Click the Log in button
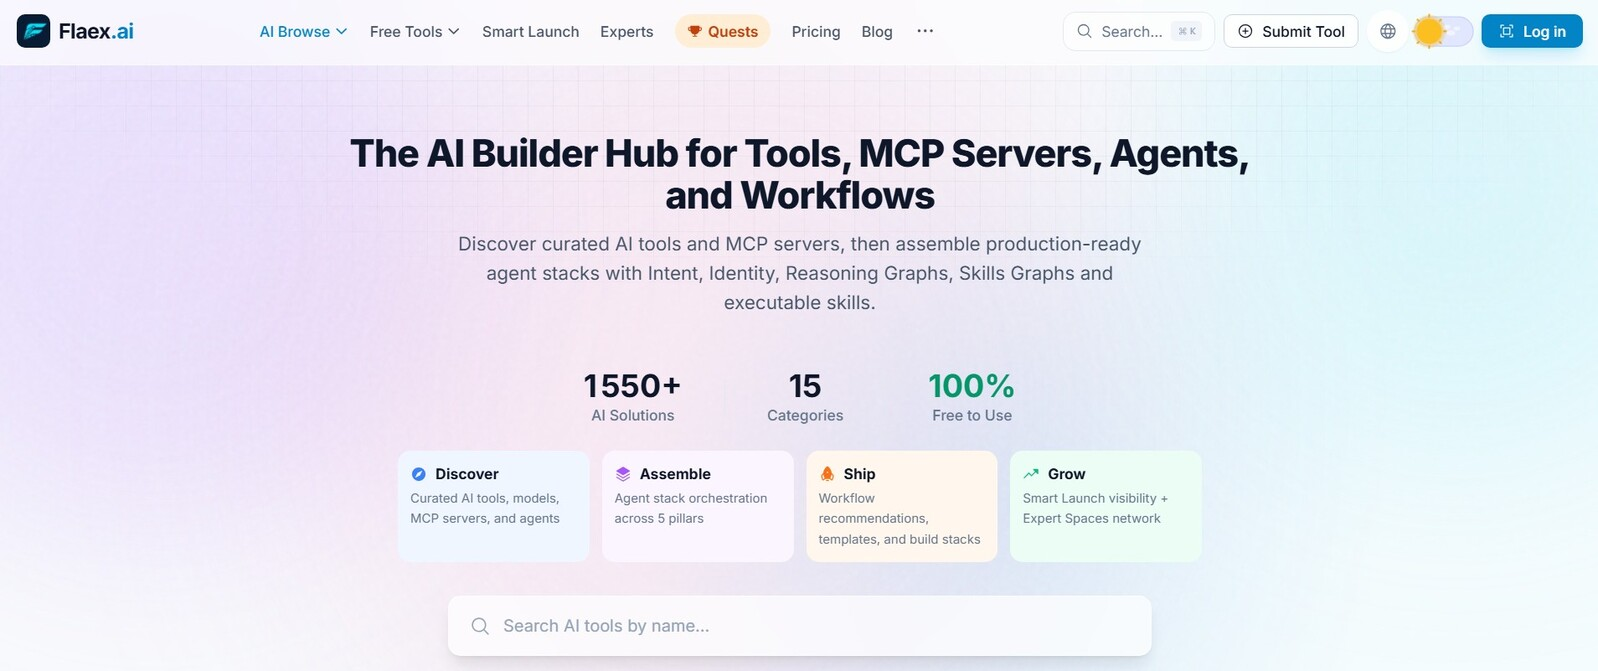Viewport: 1598px width, 671px height. click(x=1531, y=31)
